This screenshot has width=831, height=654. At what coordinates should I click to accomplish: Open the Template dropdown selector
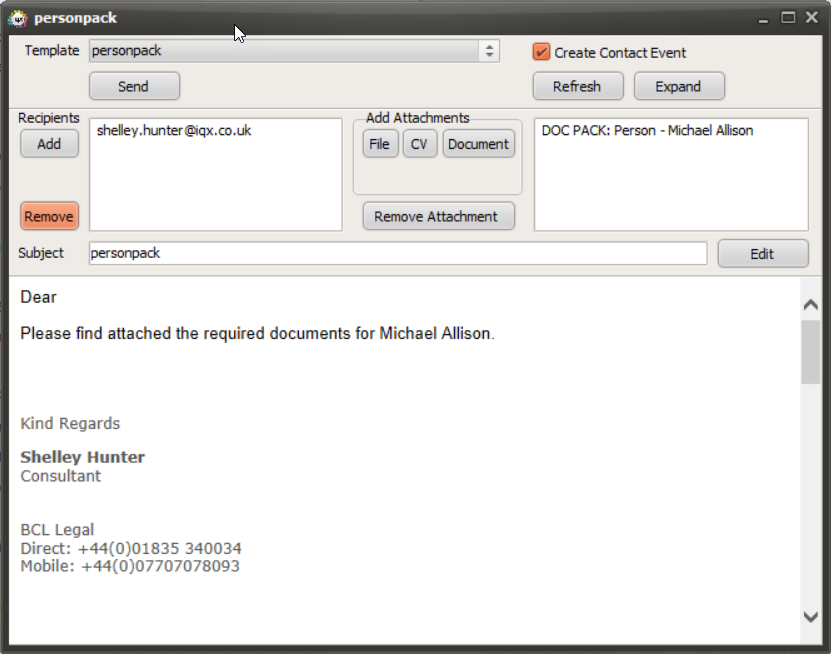click(x=294, y=51)
